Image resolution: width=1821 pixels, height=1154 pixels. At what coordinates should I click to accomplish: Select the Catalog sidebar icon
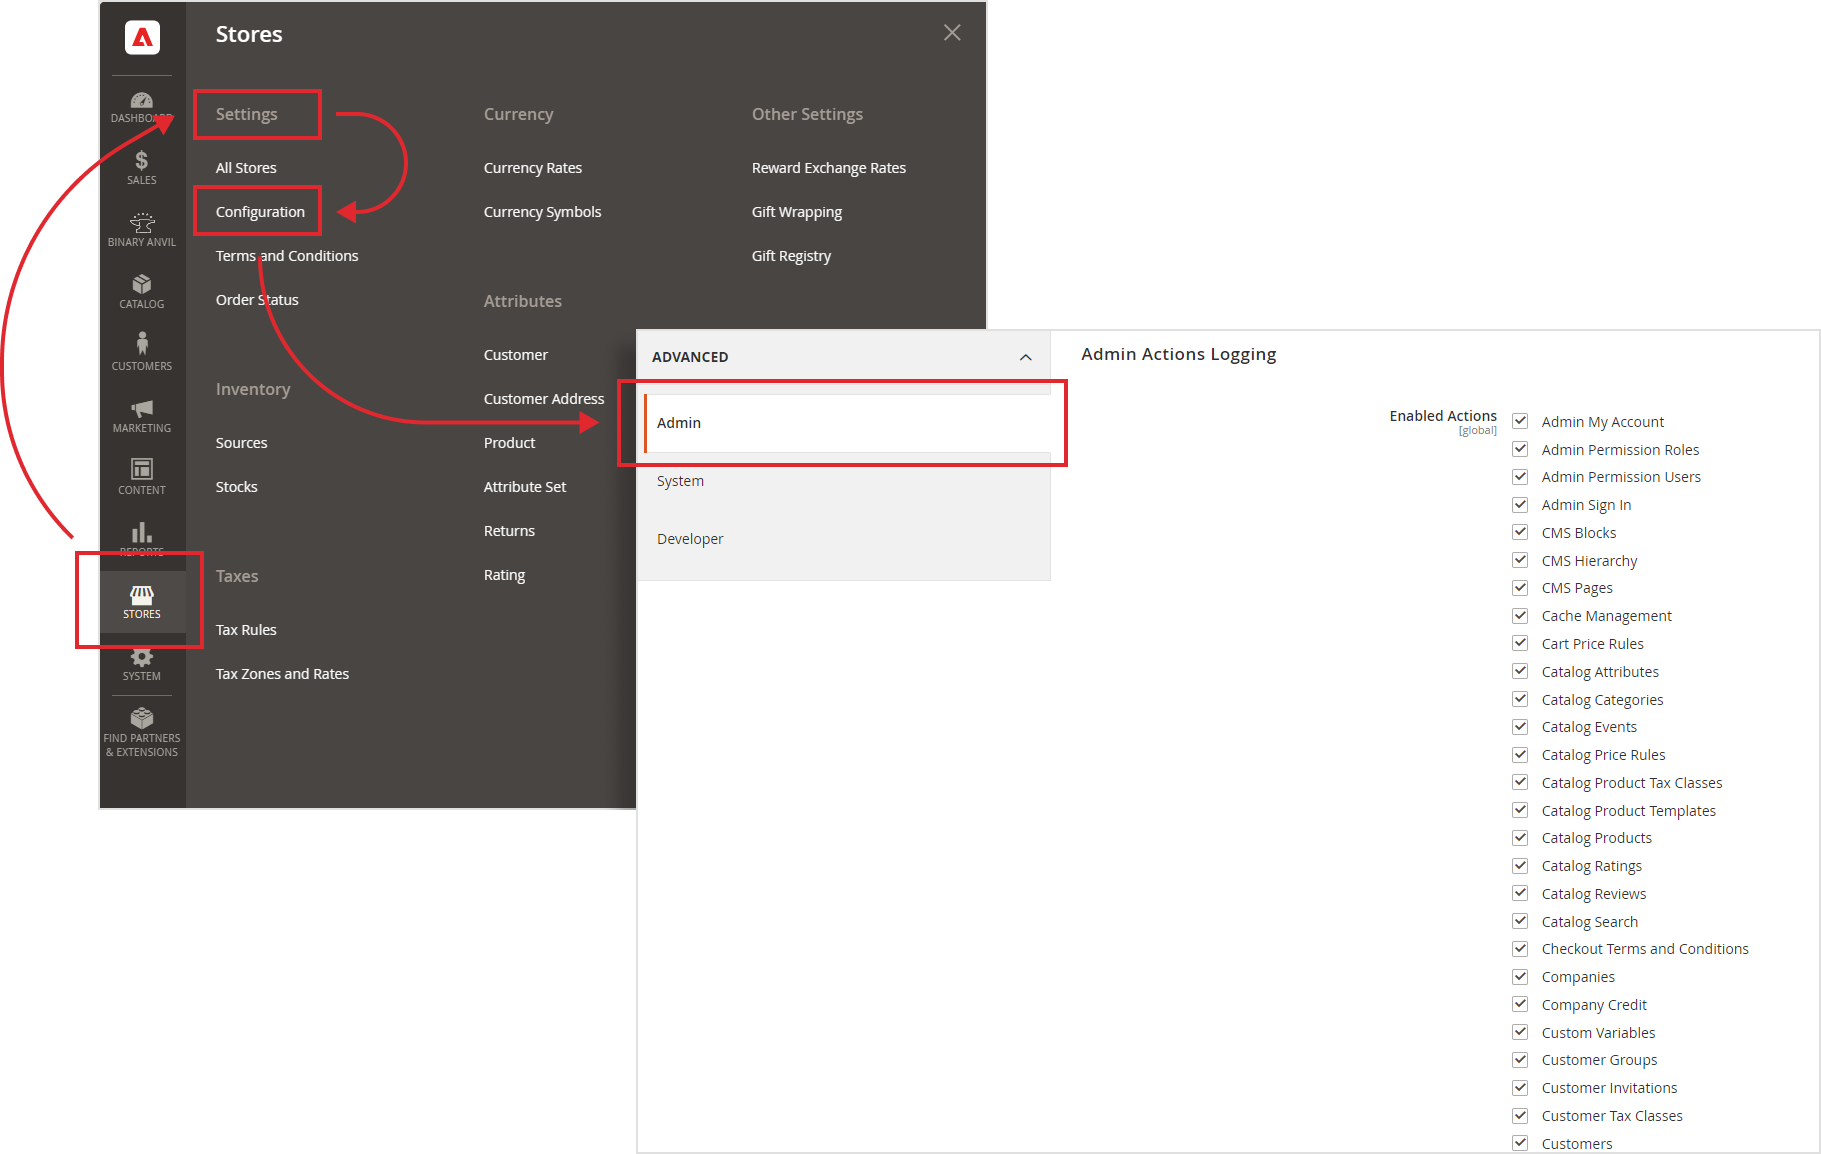pyautogui.click(x=141, y=291)
